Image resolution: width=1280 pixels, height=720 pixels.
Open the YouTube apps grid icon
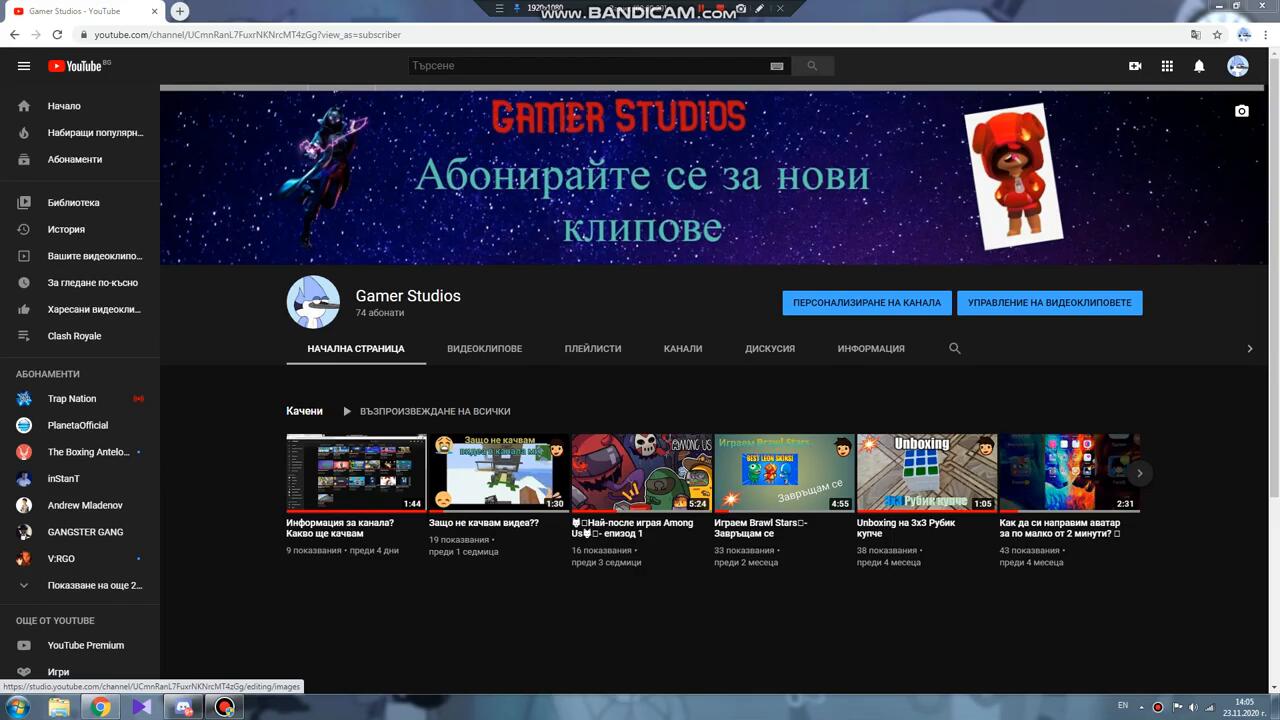tap(1167, 66)
